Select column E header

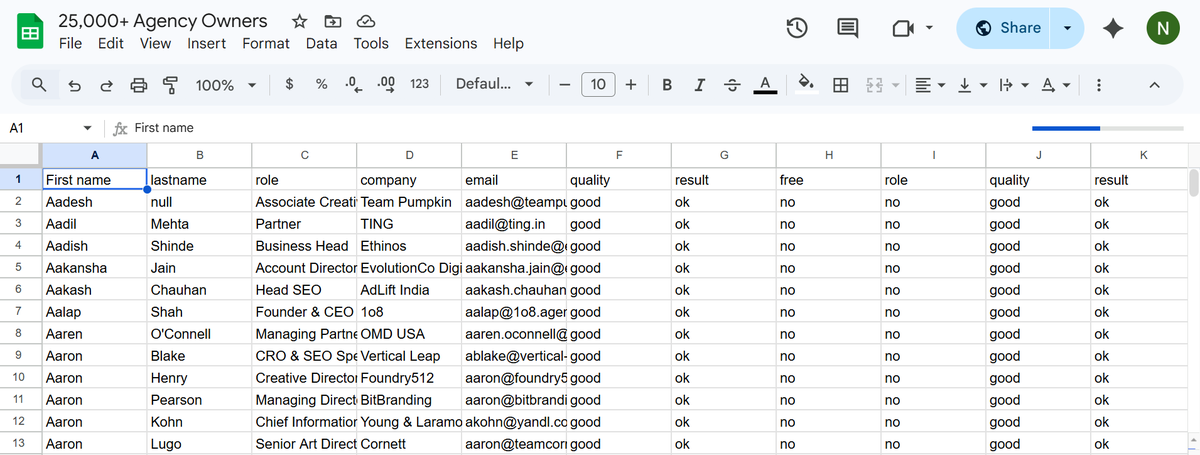(514, 155)
